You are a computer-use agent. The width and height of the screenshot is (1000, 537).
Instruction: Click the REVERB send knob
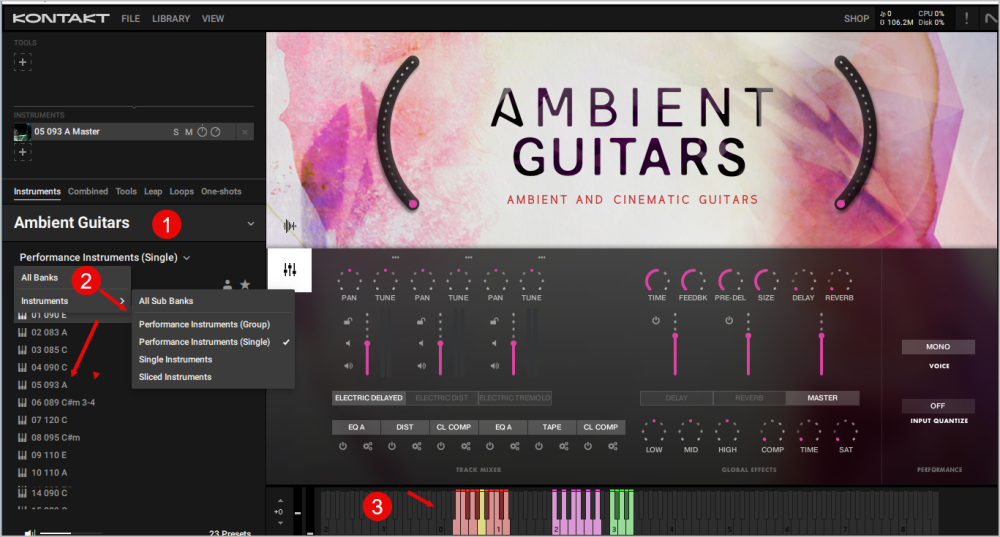tap(839, 281)
